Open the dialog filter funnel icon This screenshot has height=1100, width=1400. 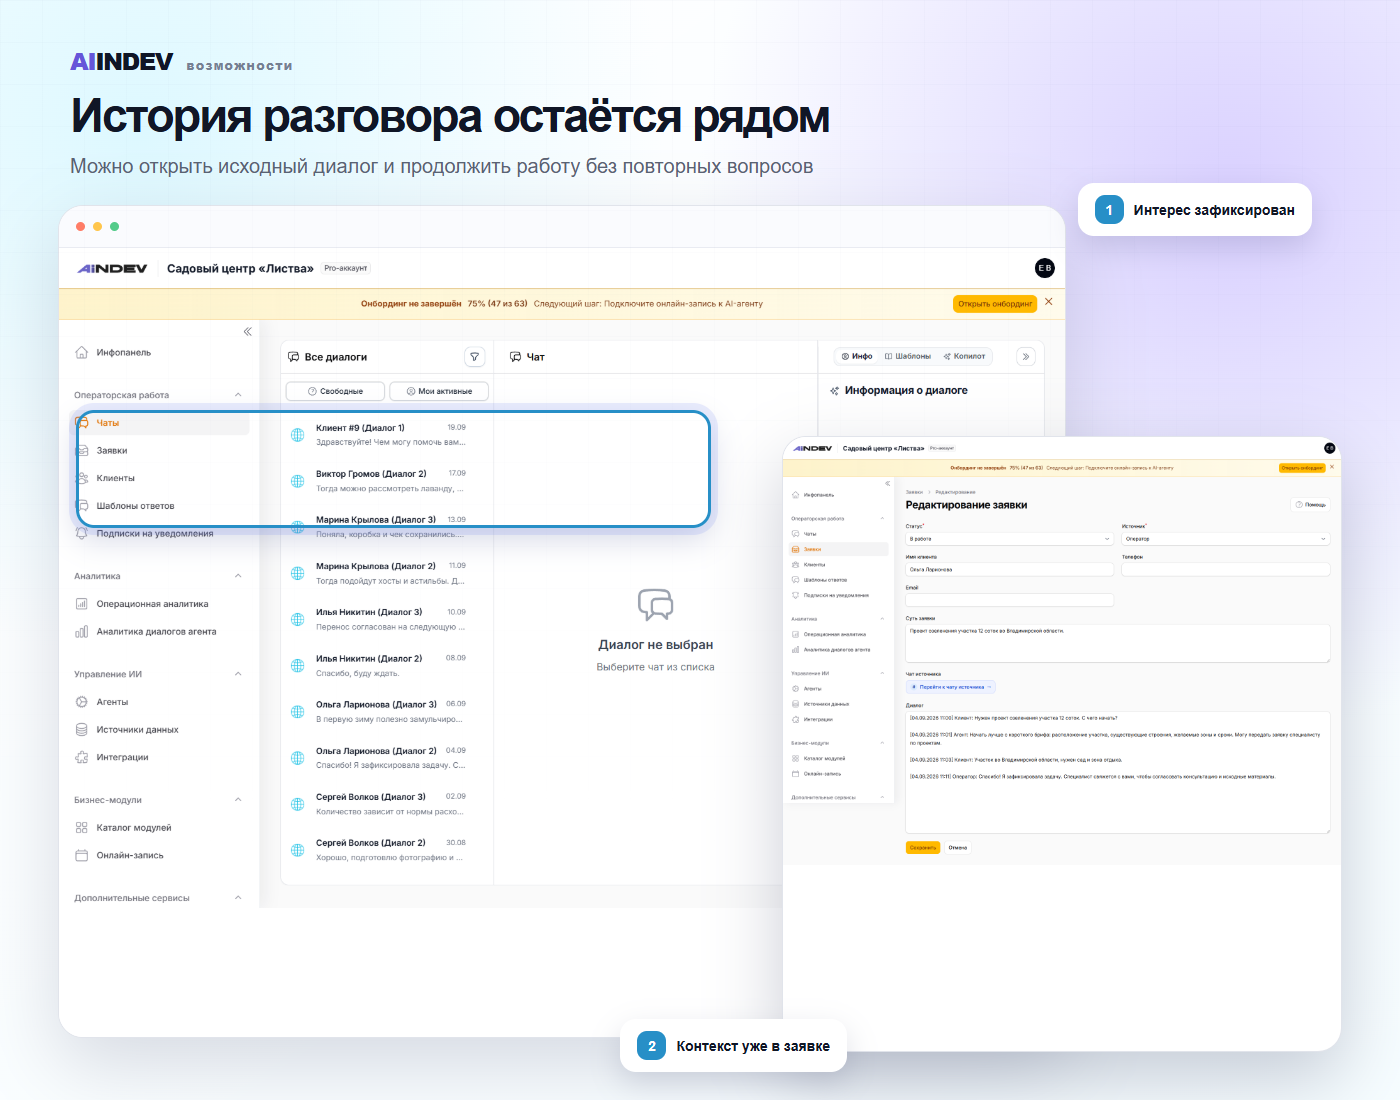pos(475,357)
